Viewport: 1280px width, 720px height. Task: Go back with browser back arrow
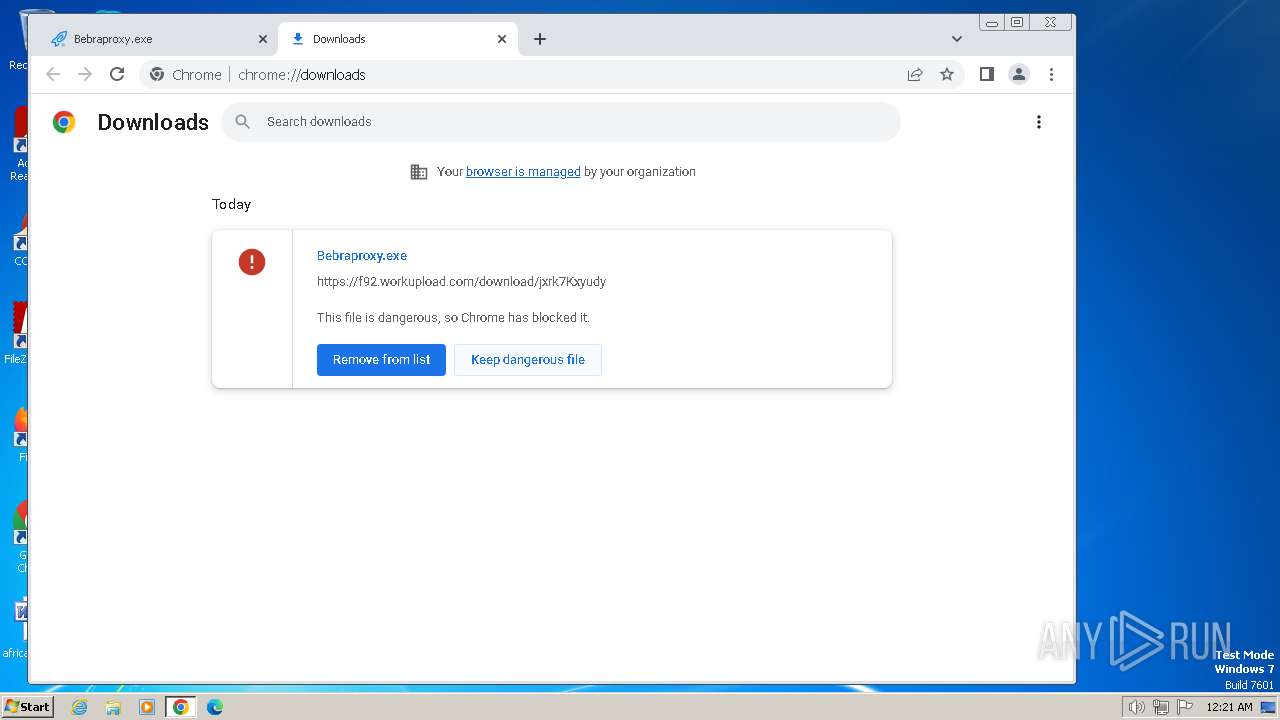point(53,74)
